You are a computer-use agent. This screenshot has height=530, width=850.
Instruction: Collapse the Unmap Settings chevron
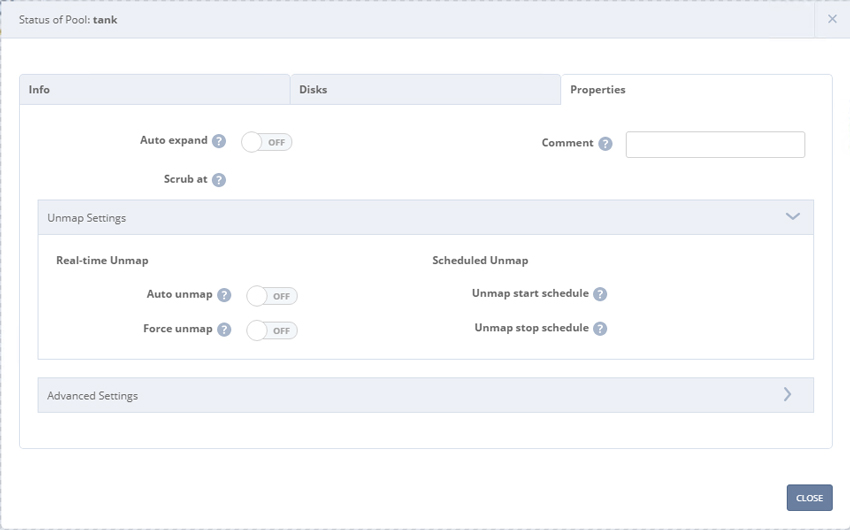click(x=793, y=217)
